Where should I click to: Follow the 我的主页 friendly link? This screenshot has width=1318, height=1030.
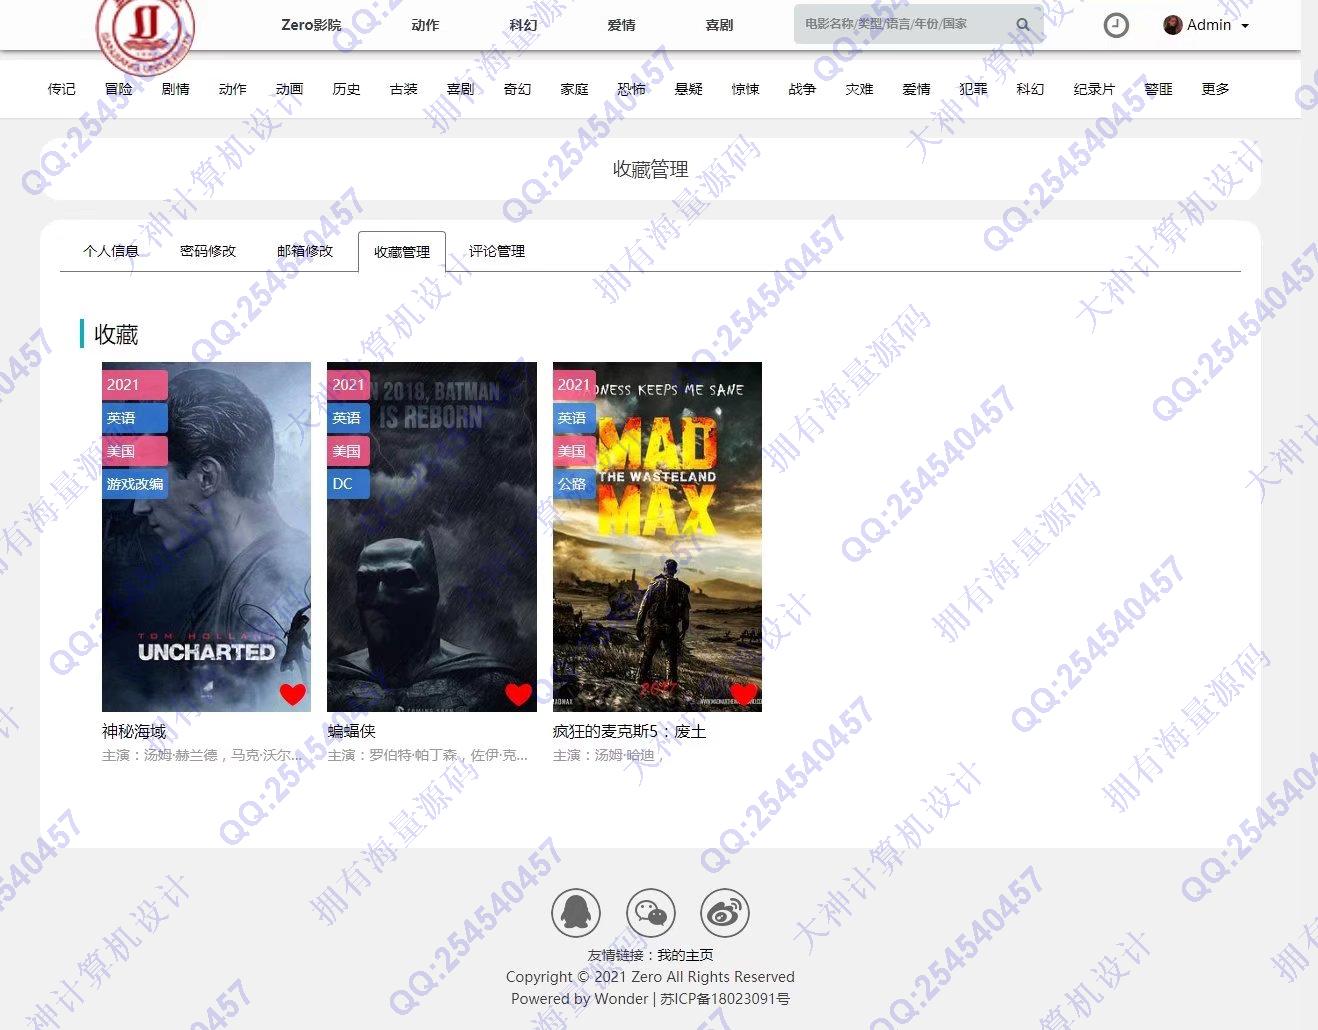(x=685, y=955)
